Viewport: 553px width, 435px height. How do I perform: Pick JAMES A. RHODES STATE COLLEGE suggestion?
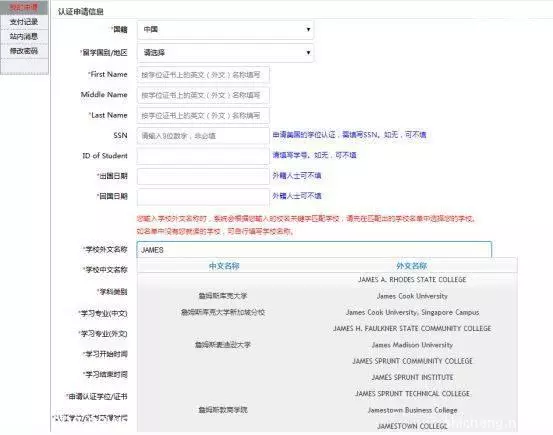point(412,280)
